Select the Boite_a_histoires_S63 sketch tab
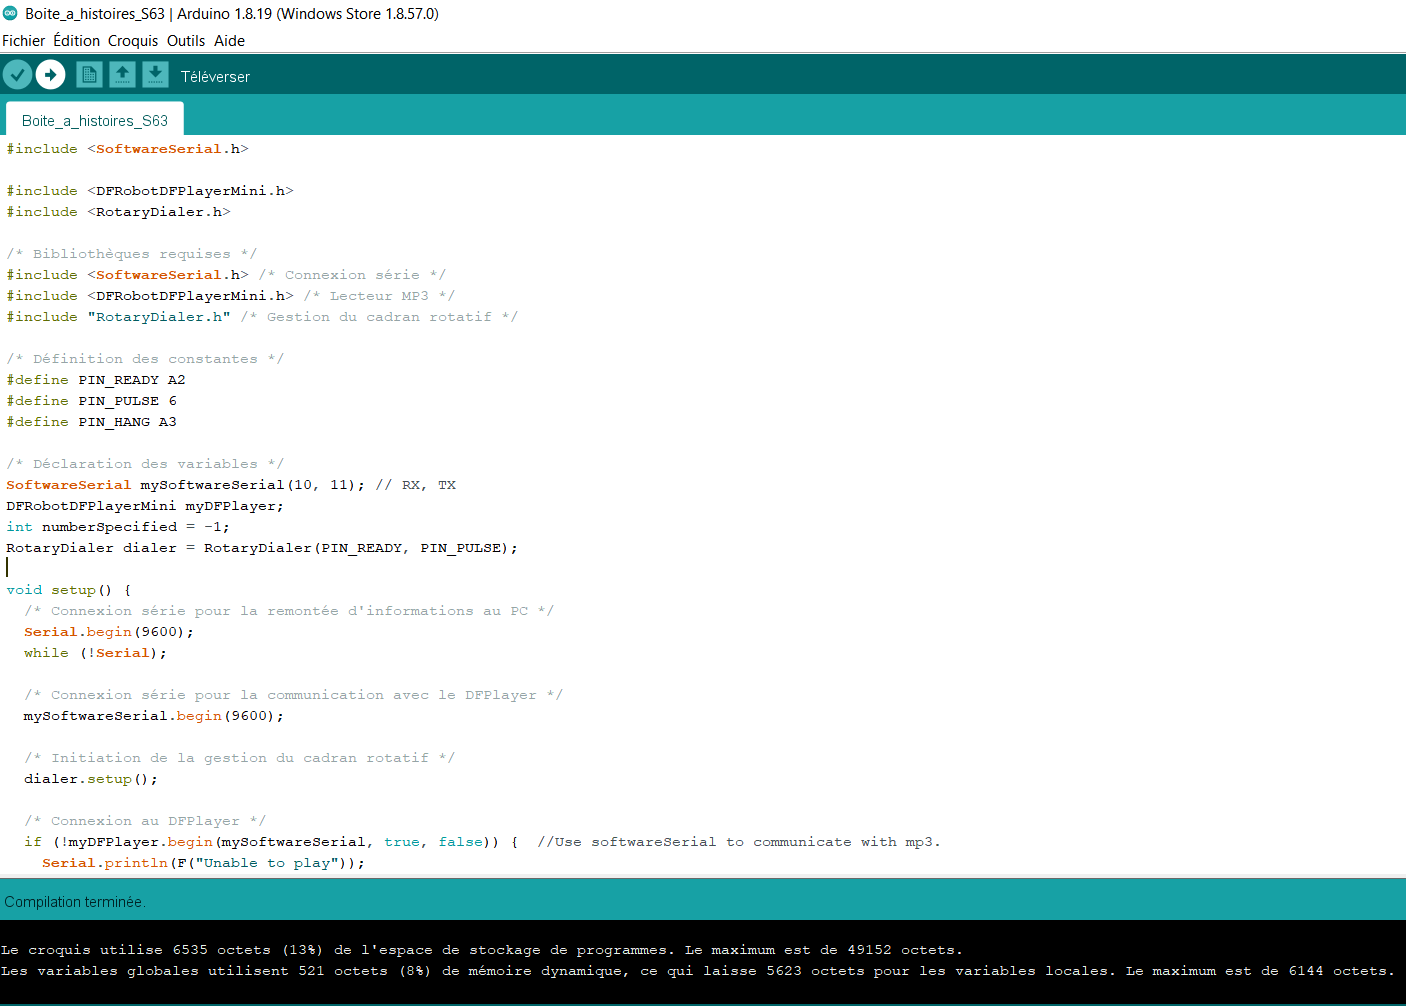This screenshot has width=1406, height=1006. click(95, 121)
